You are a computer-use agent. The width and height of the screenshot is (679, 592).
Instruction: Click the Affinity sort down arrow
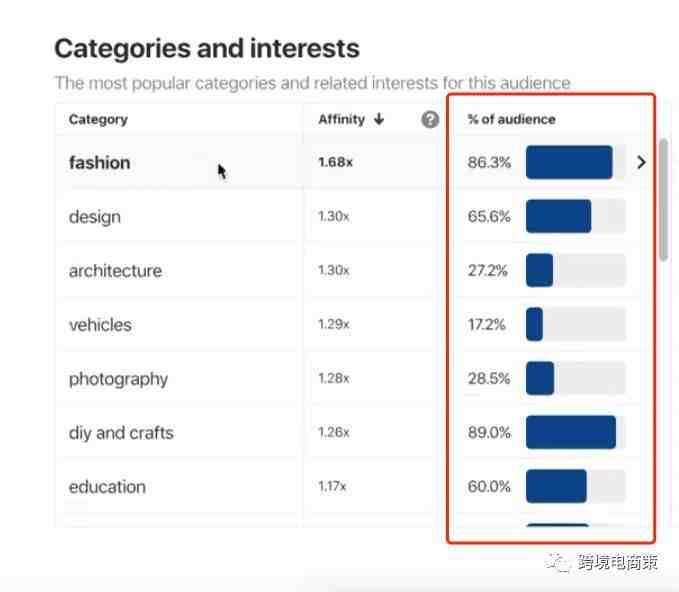(379, 119)
